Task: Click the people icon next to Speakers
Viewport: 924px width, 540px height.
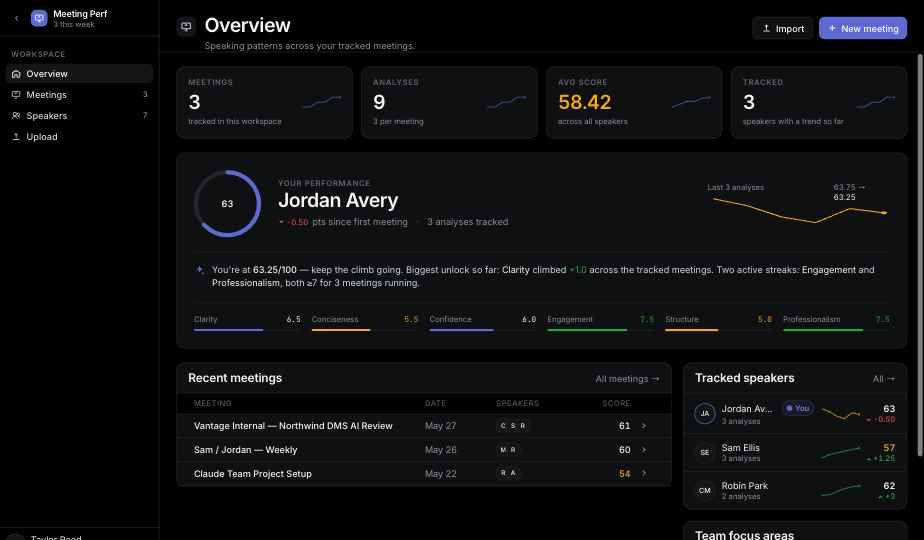Action: (x=16, y=116)
